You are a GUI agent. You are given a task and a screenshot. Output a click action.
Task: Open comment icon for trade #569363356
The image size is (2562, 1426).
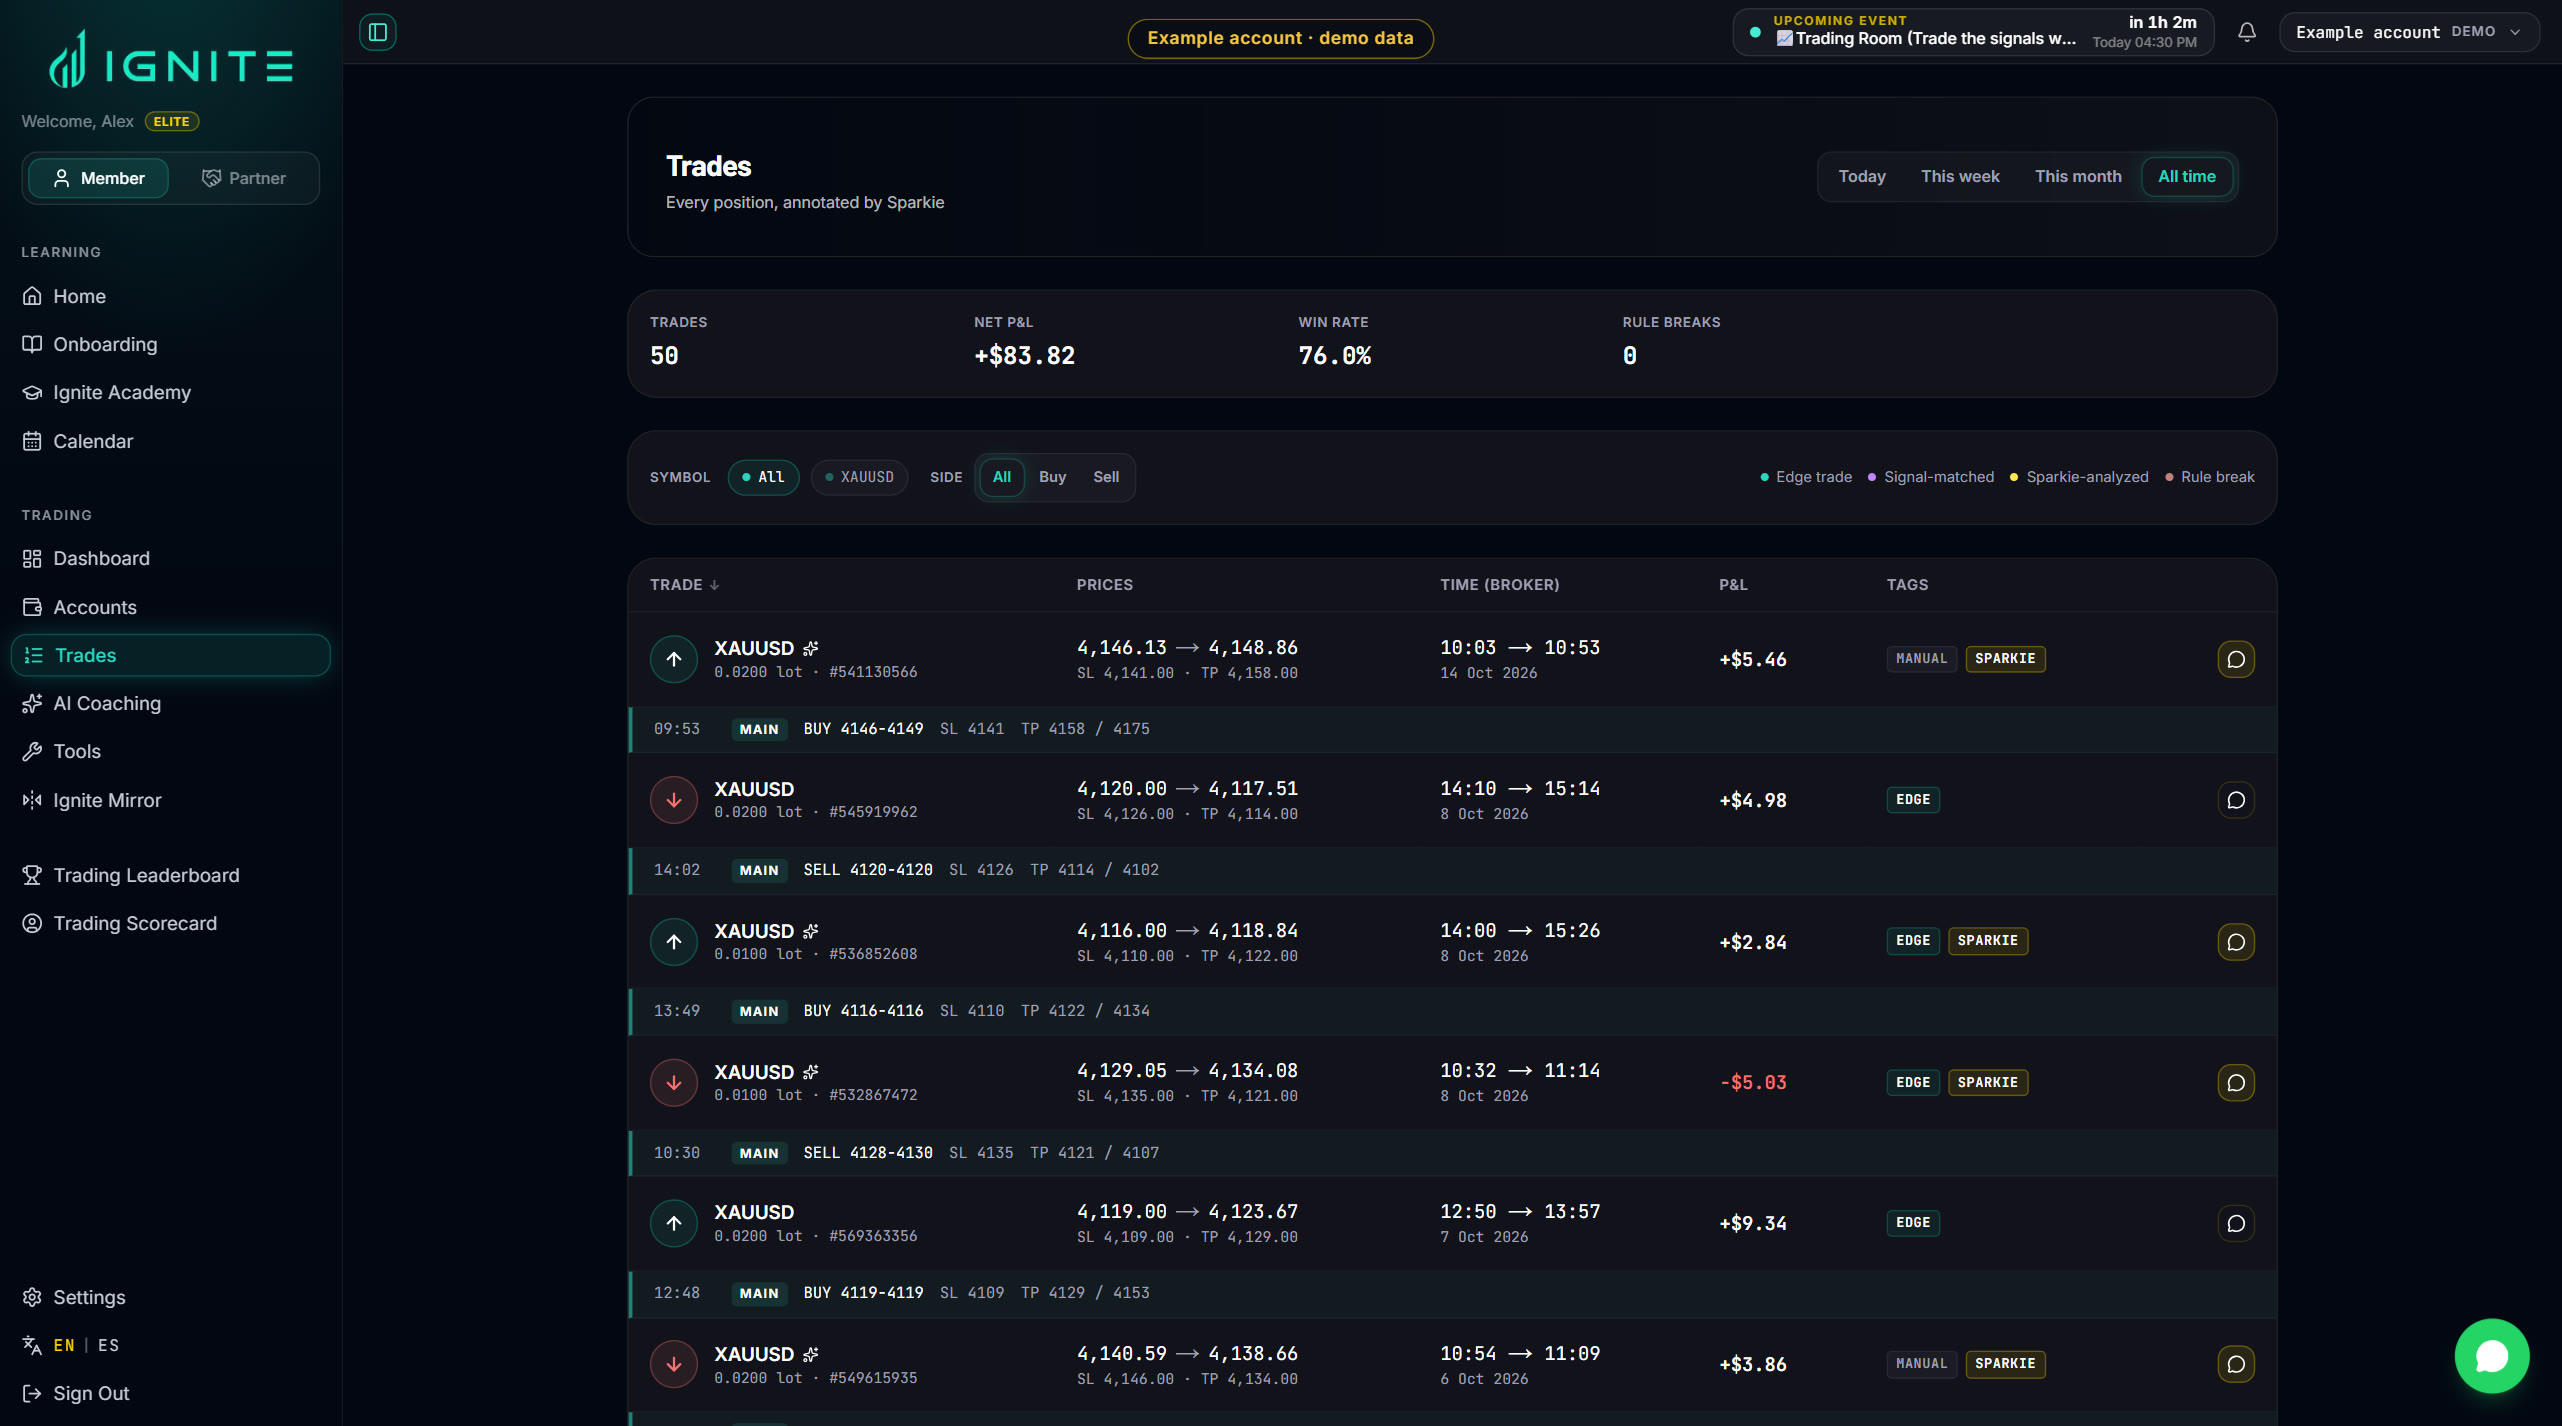[2235, 1223]
